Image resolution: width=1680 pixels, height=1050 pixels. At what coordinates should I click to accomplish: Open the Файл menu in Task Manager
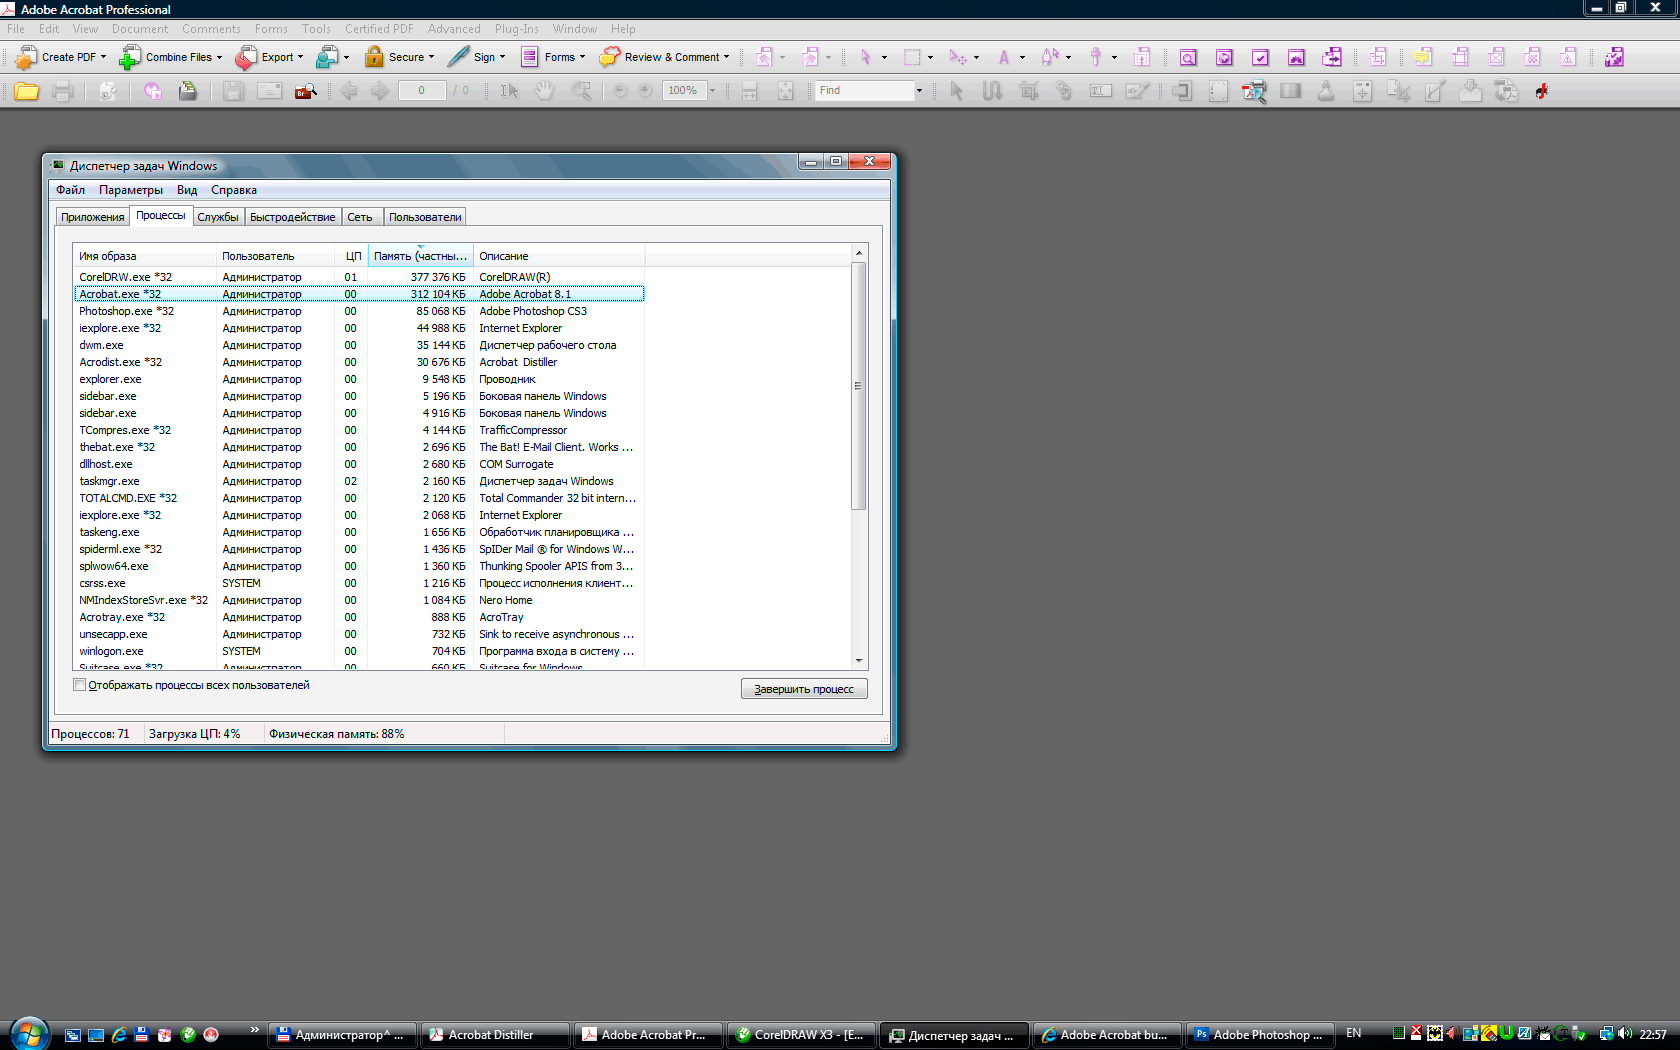[70, 190]
